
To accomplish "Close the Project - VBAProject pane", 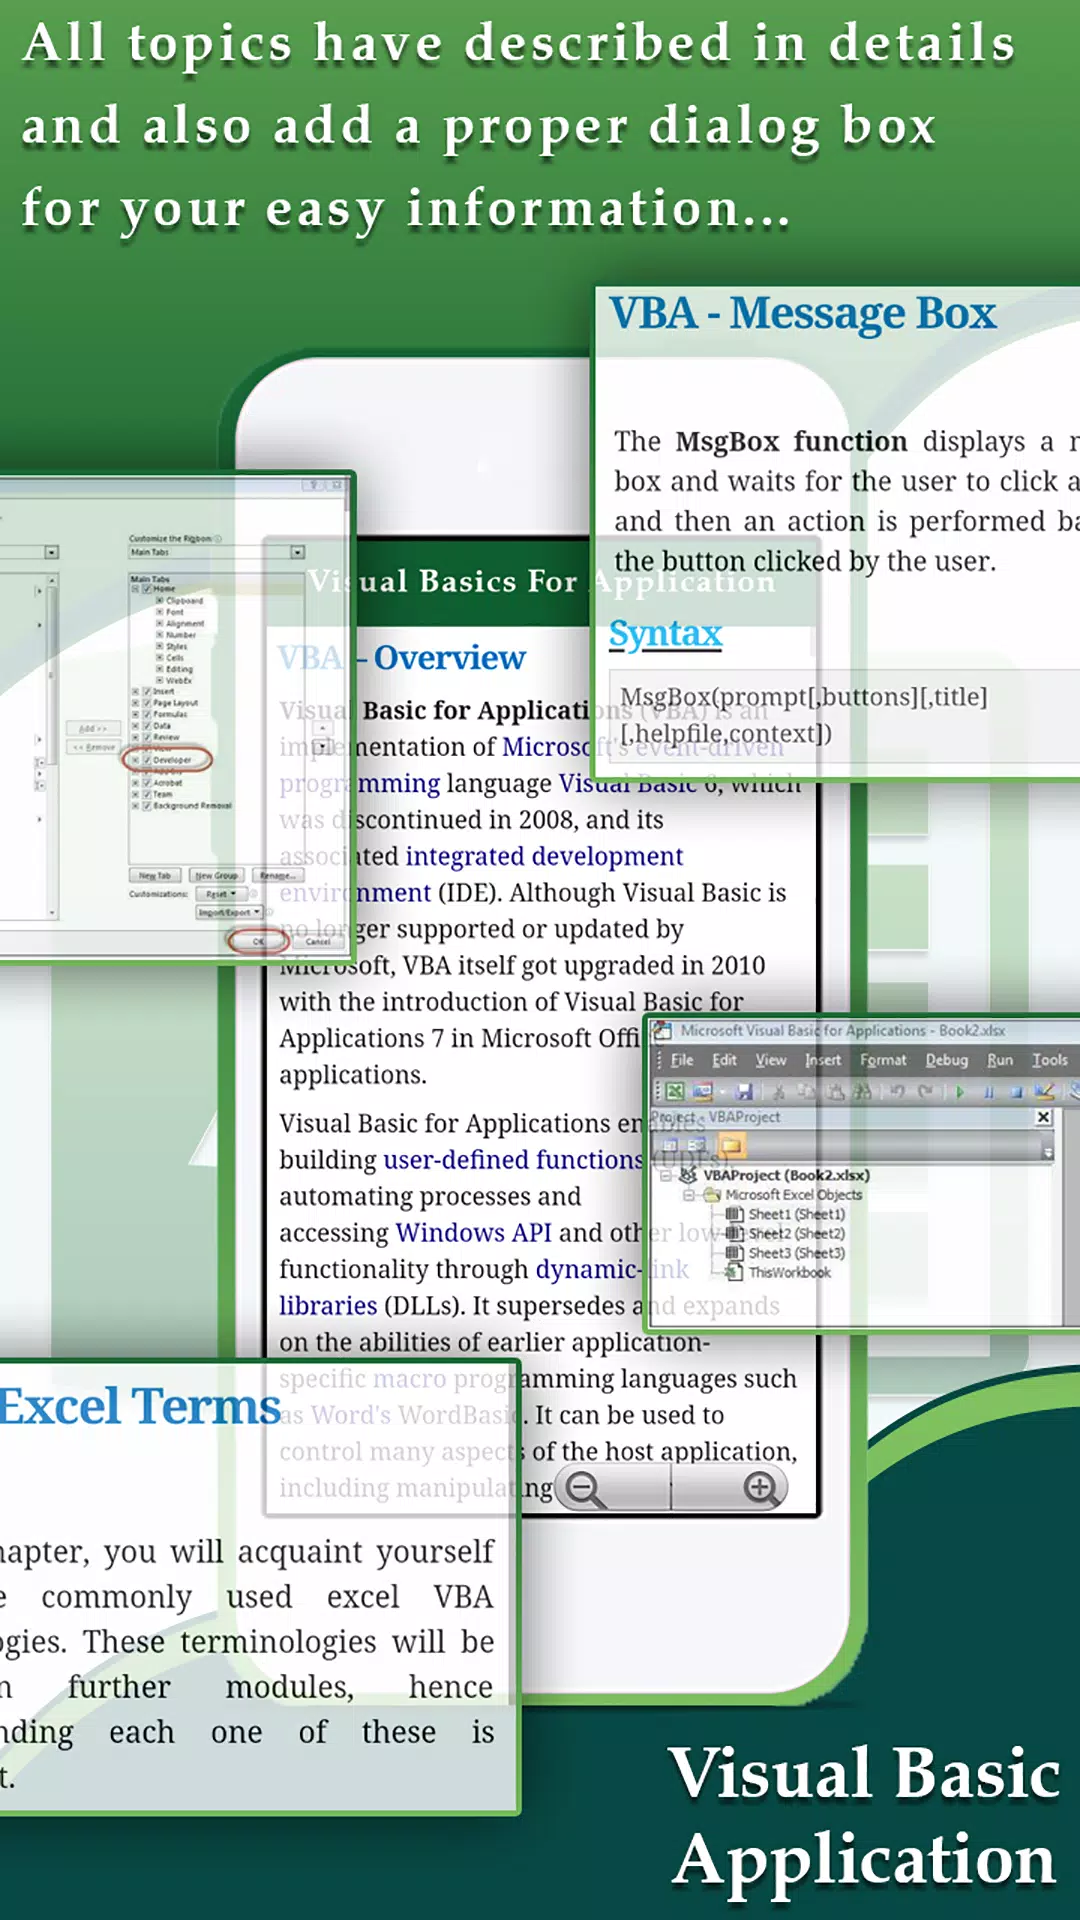I will tap(1043, 1117).
